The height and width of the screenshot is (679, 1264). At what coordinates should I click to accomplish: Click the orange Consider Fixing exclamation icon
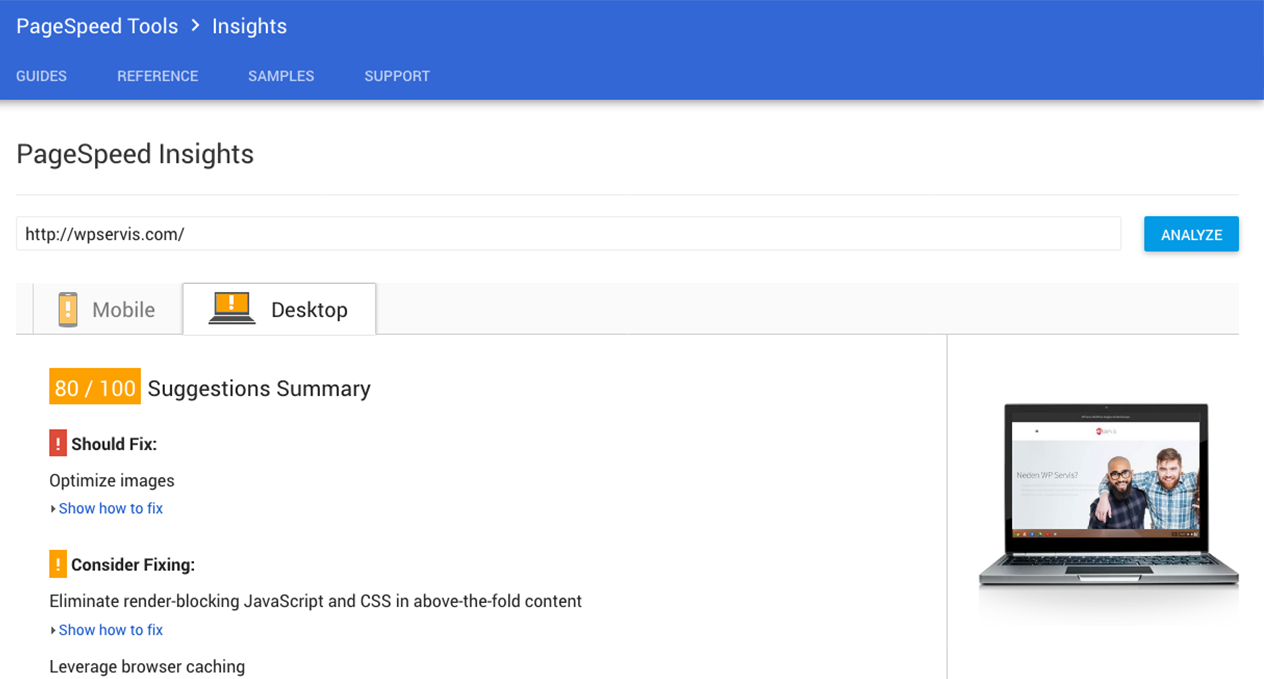58,564
